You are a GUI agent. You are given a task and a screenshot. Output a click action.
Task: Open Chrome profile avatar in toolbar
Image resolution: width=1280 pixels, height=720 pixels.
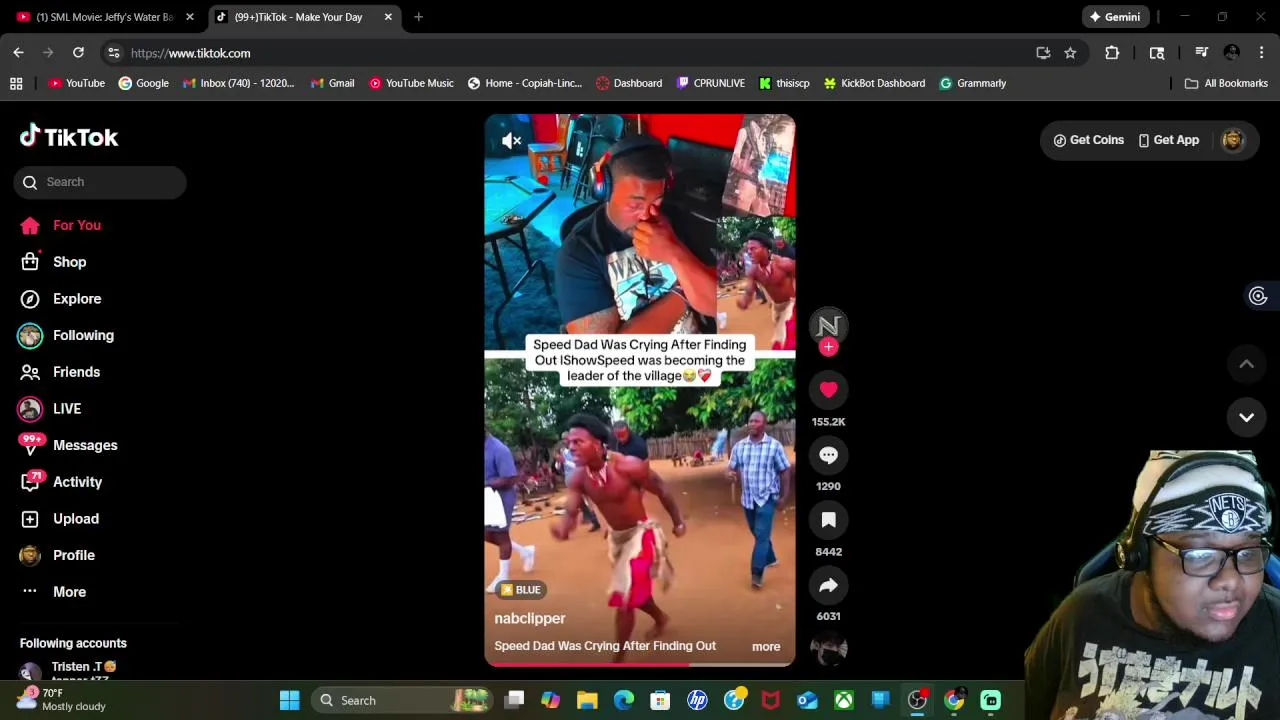[1232, 53]
